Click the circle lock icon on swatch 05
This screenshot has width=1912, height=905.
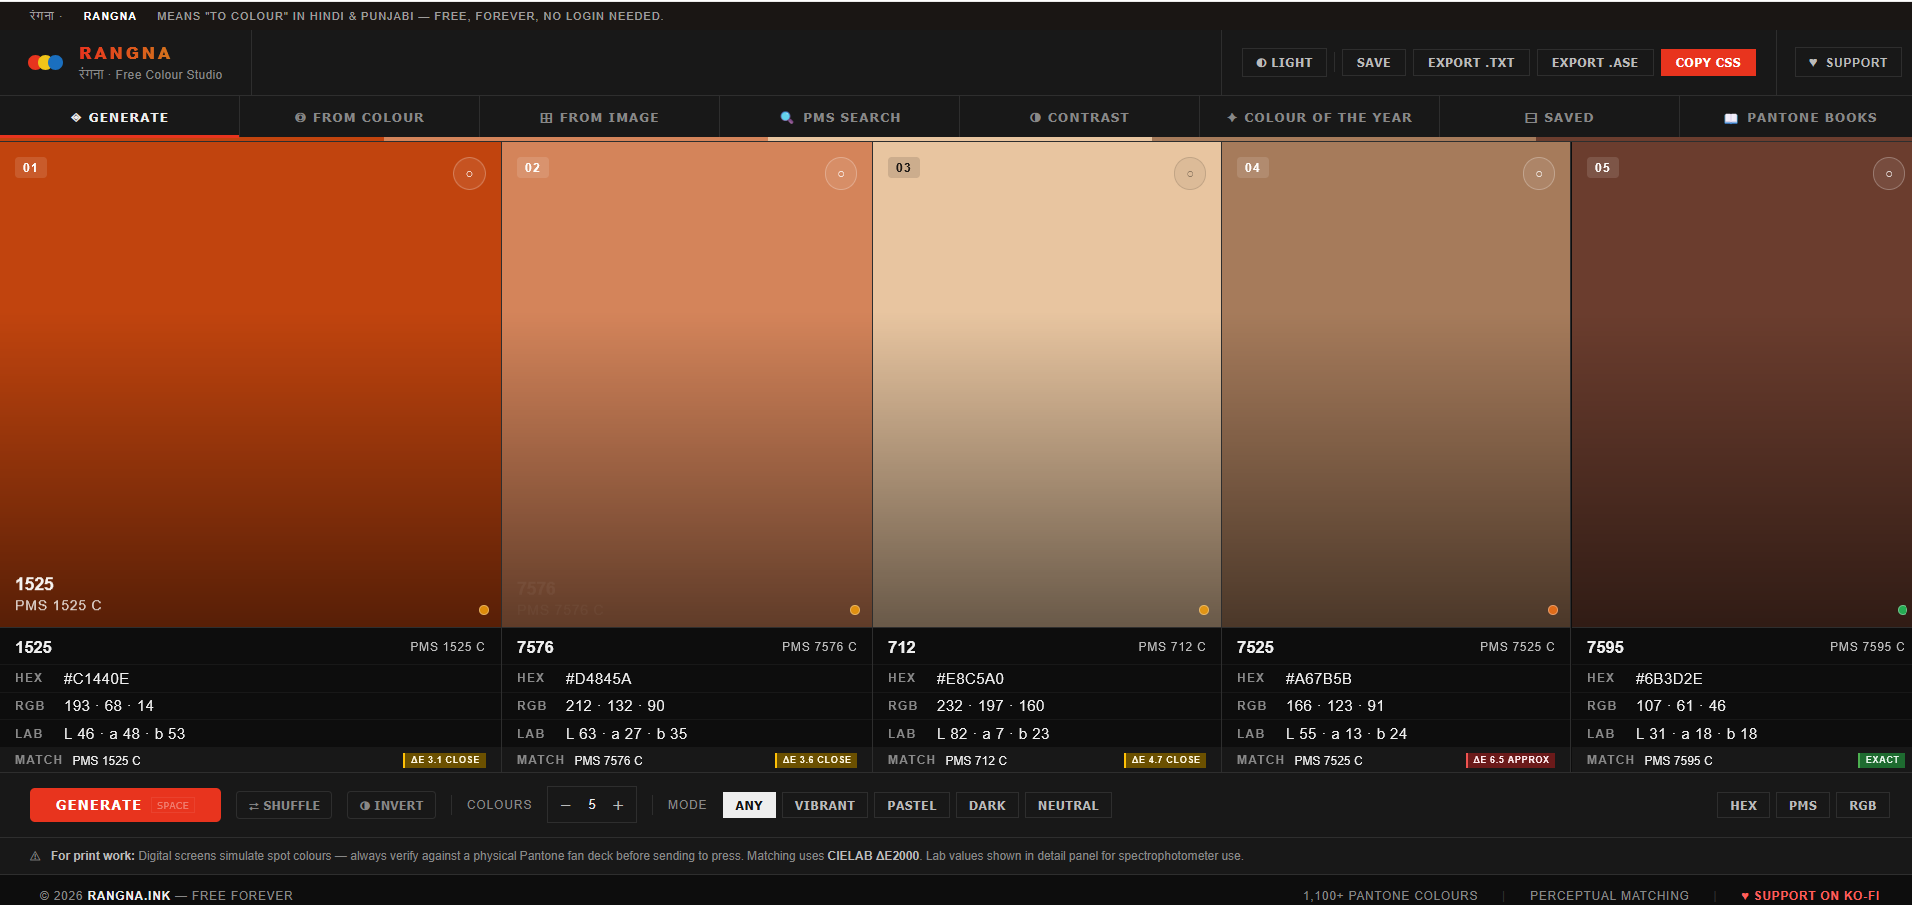[x=1888, y=174]
